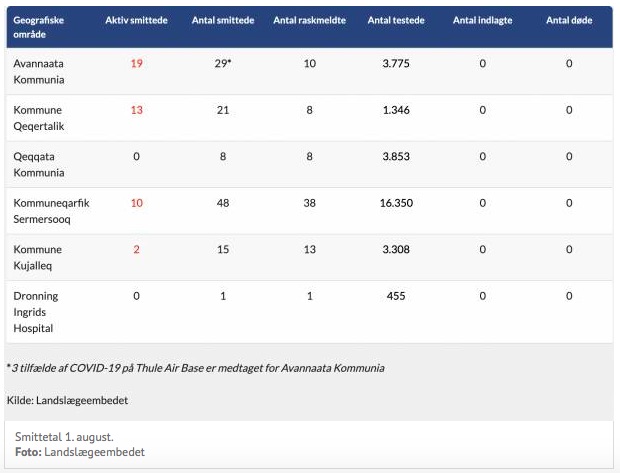
Task: Select the Qeqqata Kommunia row label
Action: coord(39,164)
